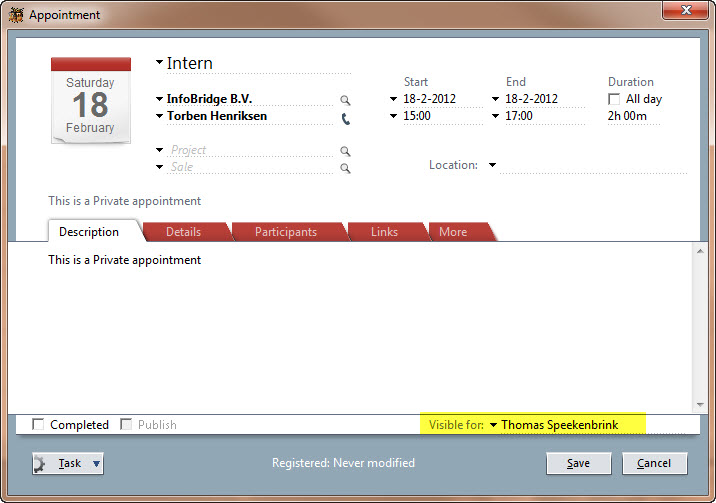
Task: Click the InfoBridge B.V. company name
Action: pyautogui.click(x=209, y=99)
